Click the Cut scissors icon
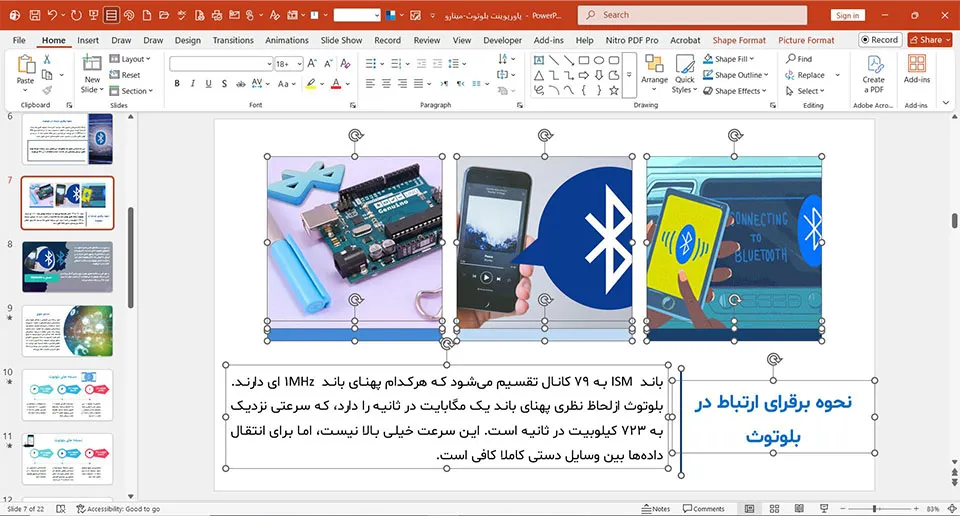The image size is (960, 516). [x=47, y=59]
